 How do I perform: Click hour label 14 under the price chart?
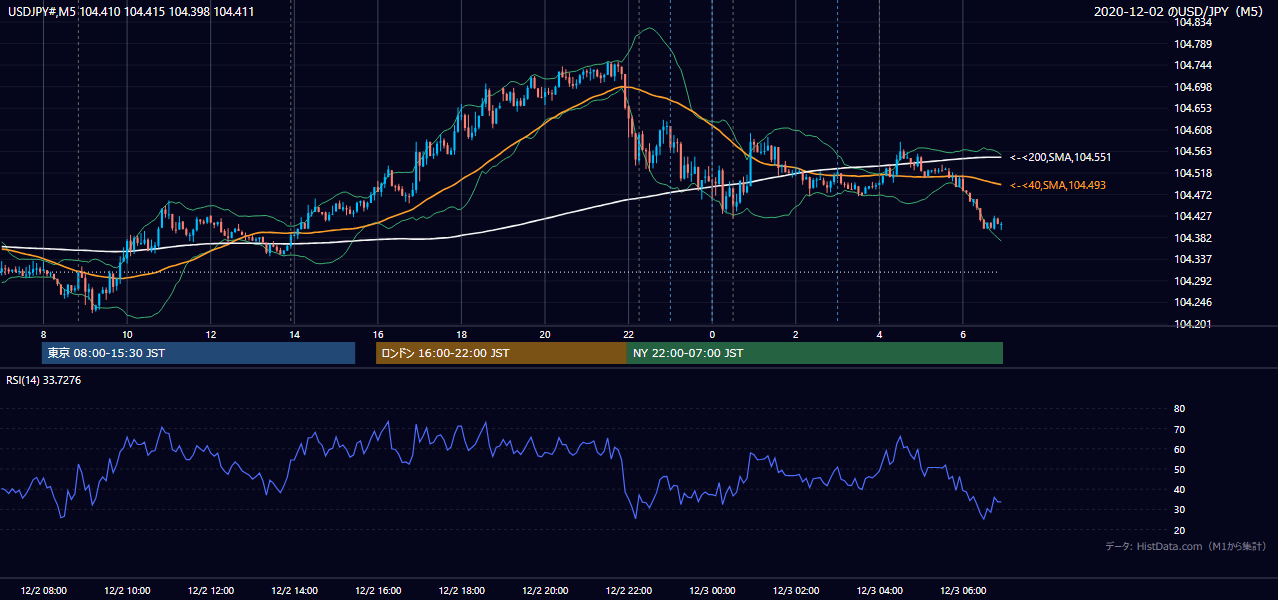(294, 334)
